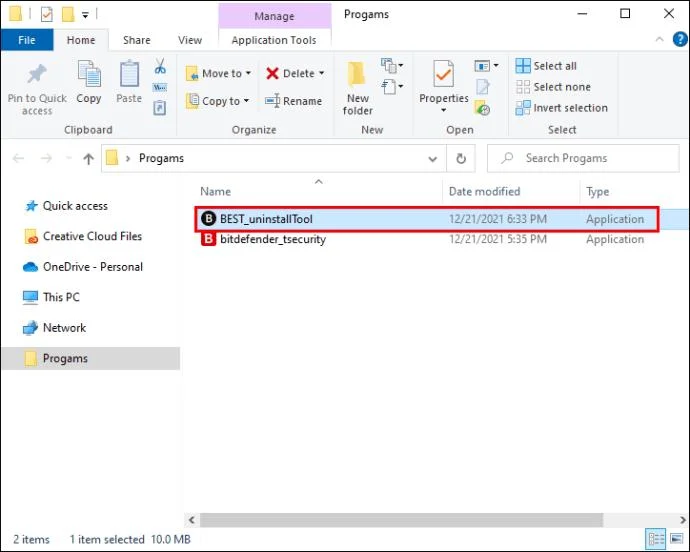Click the Progams address bar path
Viewport: 690px width, 552px height.
pyautogui.click(x=161, y=158)
